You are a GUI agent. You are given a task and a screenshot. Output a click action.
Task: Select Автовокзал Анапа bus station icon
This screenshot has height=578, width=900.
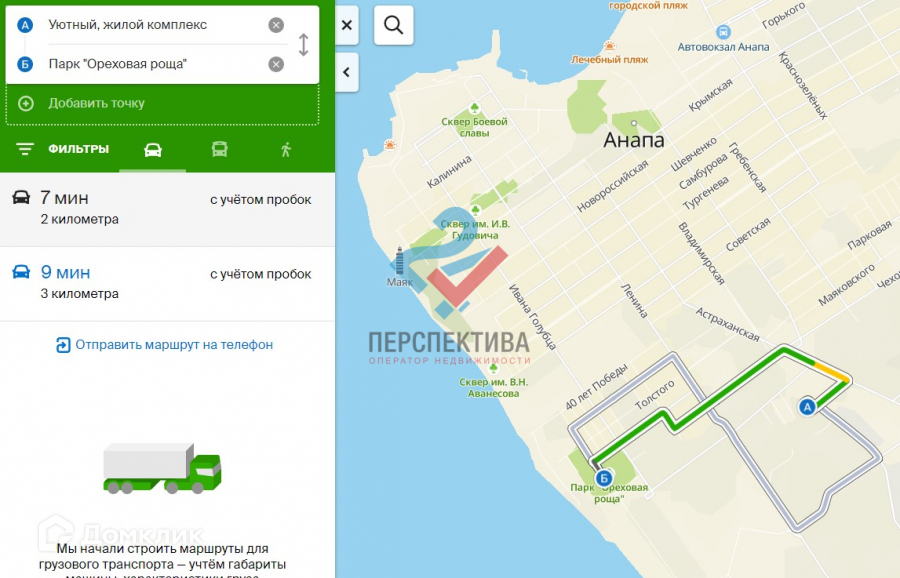point(723,32)
